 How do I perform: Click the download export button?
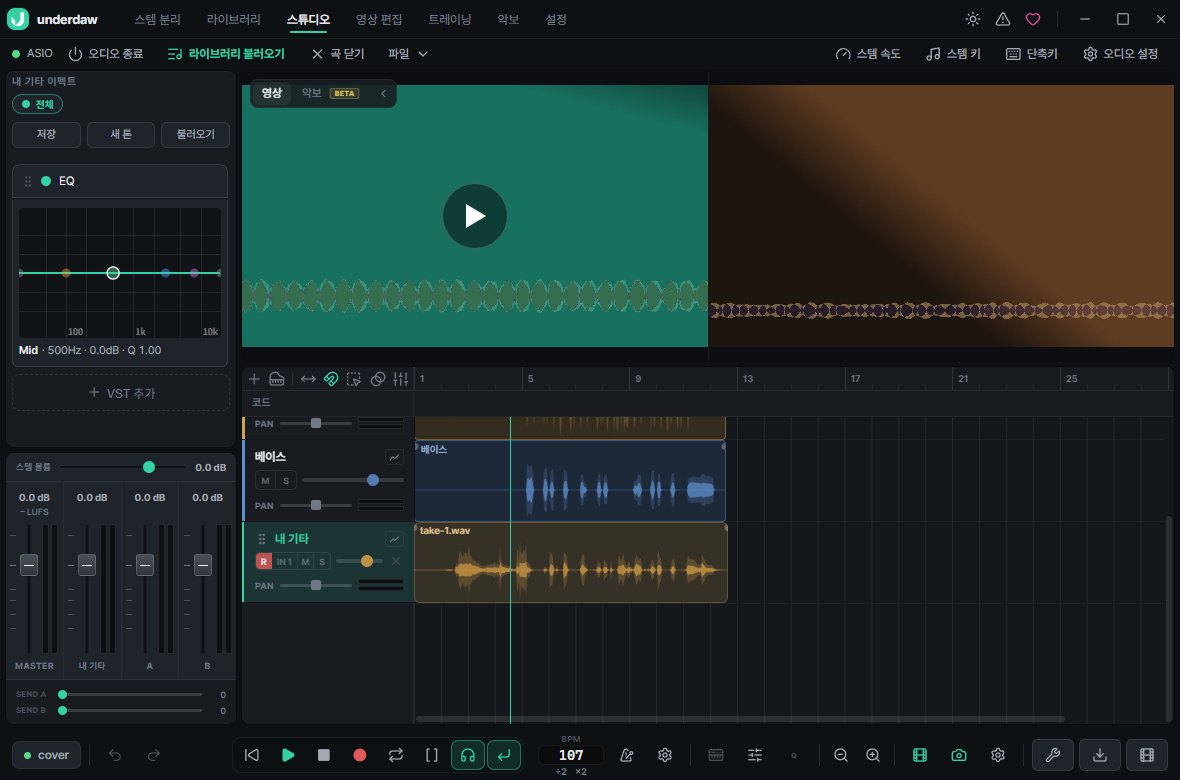(x=1099, y=755)
